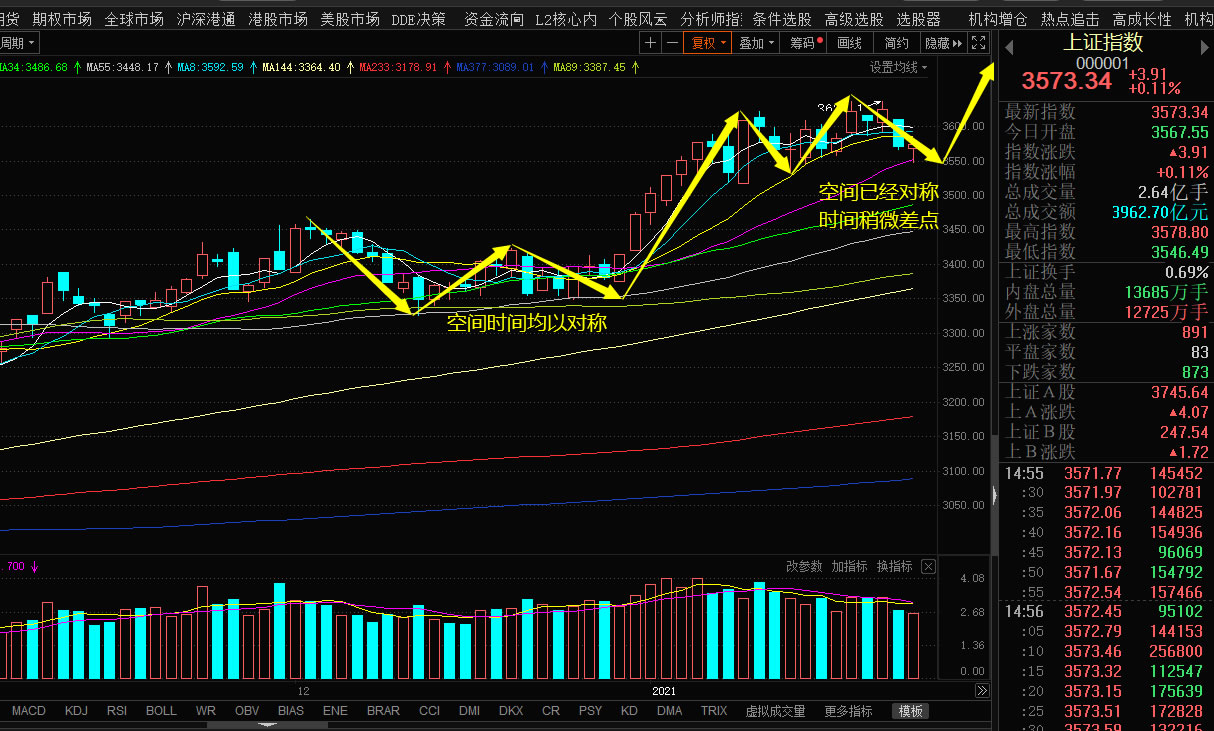Expand the 周期 period dropdown
The height and width of the screenshot is (731, 1214).
[19, 43]
